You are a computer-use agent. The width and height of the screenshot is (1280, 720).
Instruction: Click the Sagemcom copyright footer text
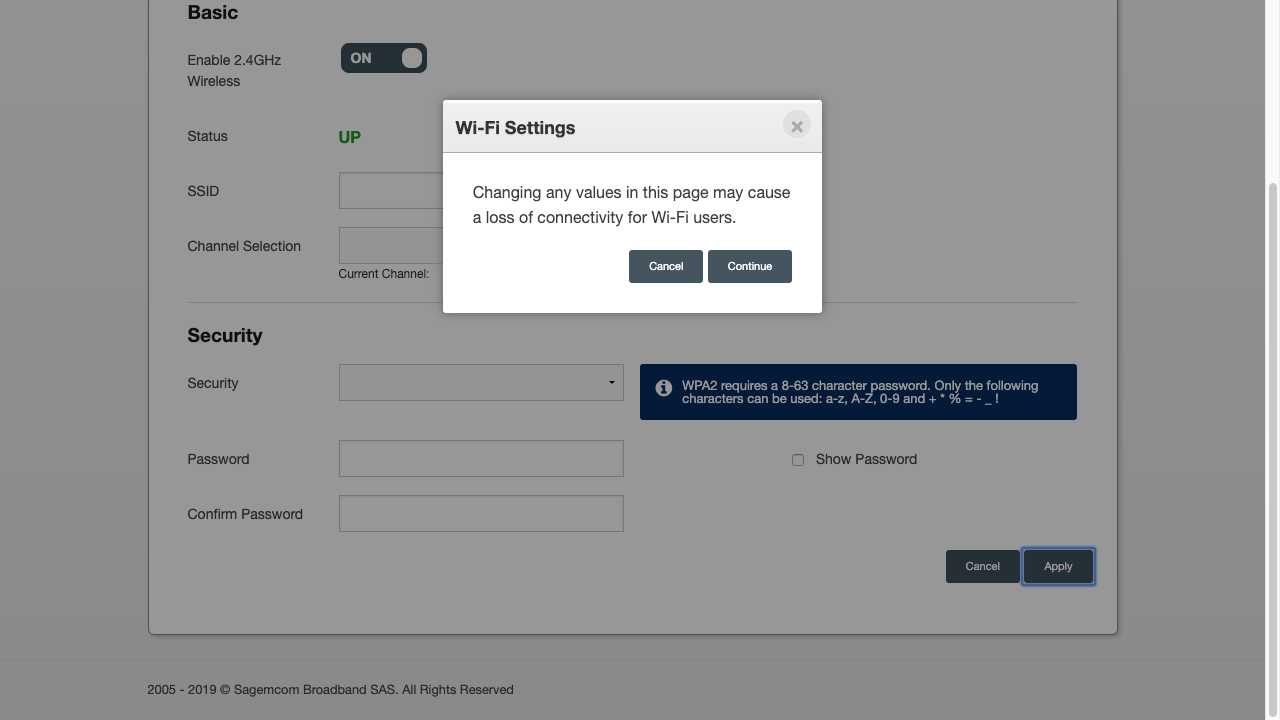pos(330,689)
